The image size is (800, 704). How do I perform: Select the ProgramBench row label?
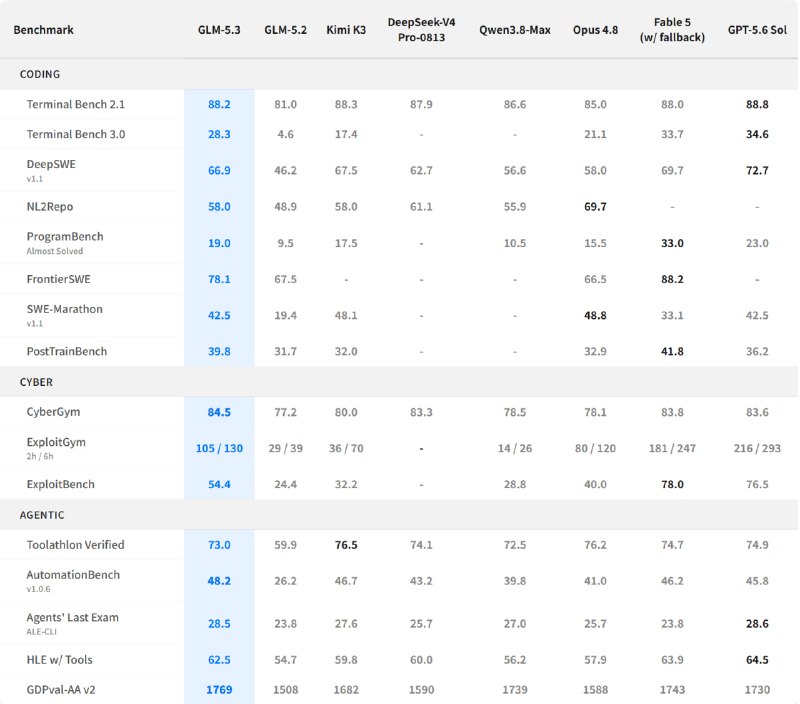coord(65,237)
